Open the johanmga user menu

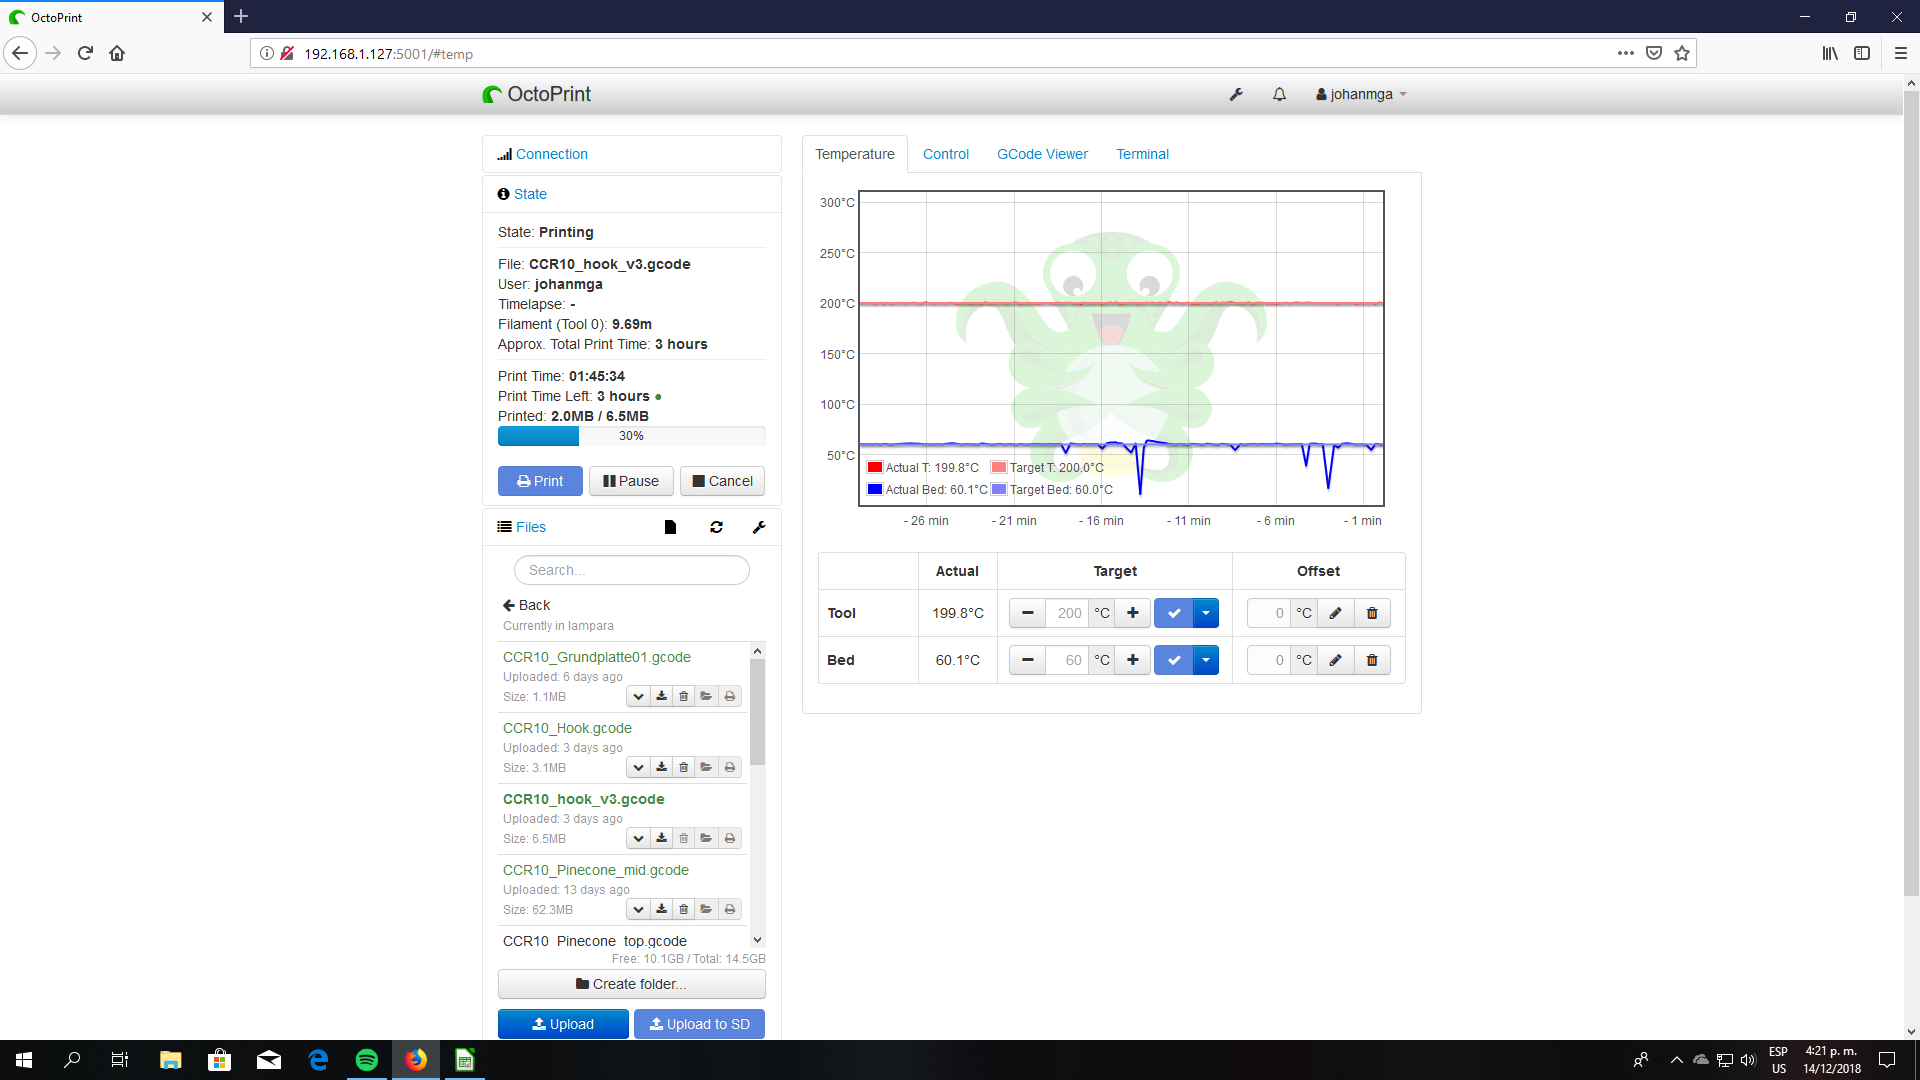(x=1361, y=94)
